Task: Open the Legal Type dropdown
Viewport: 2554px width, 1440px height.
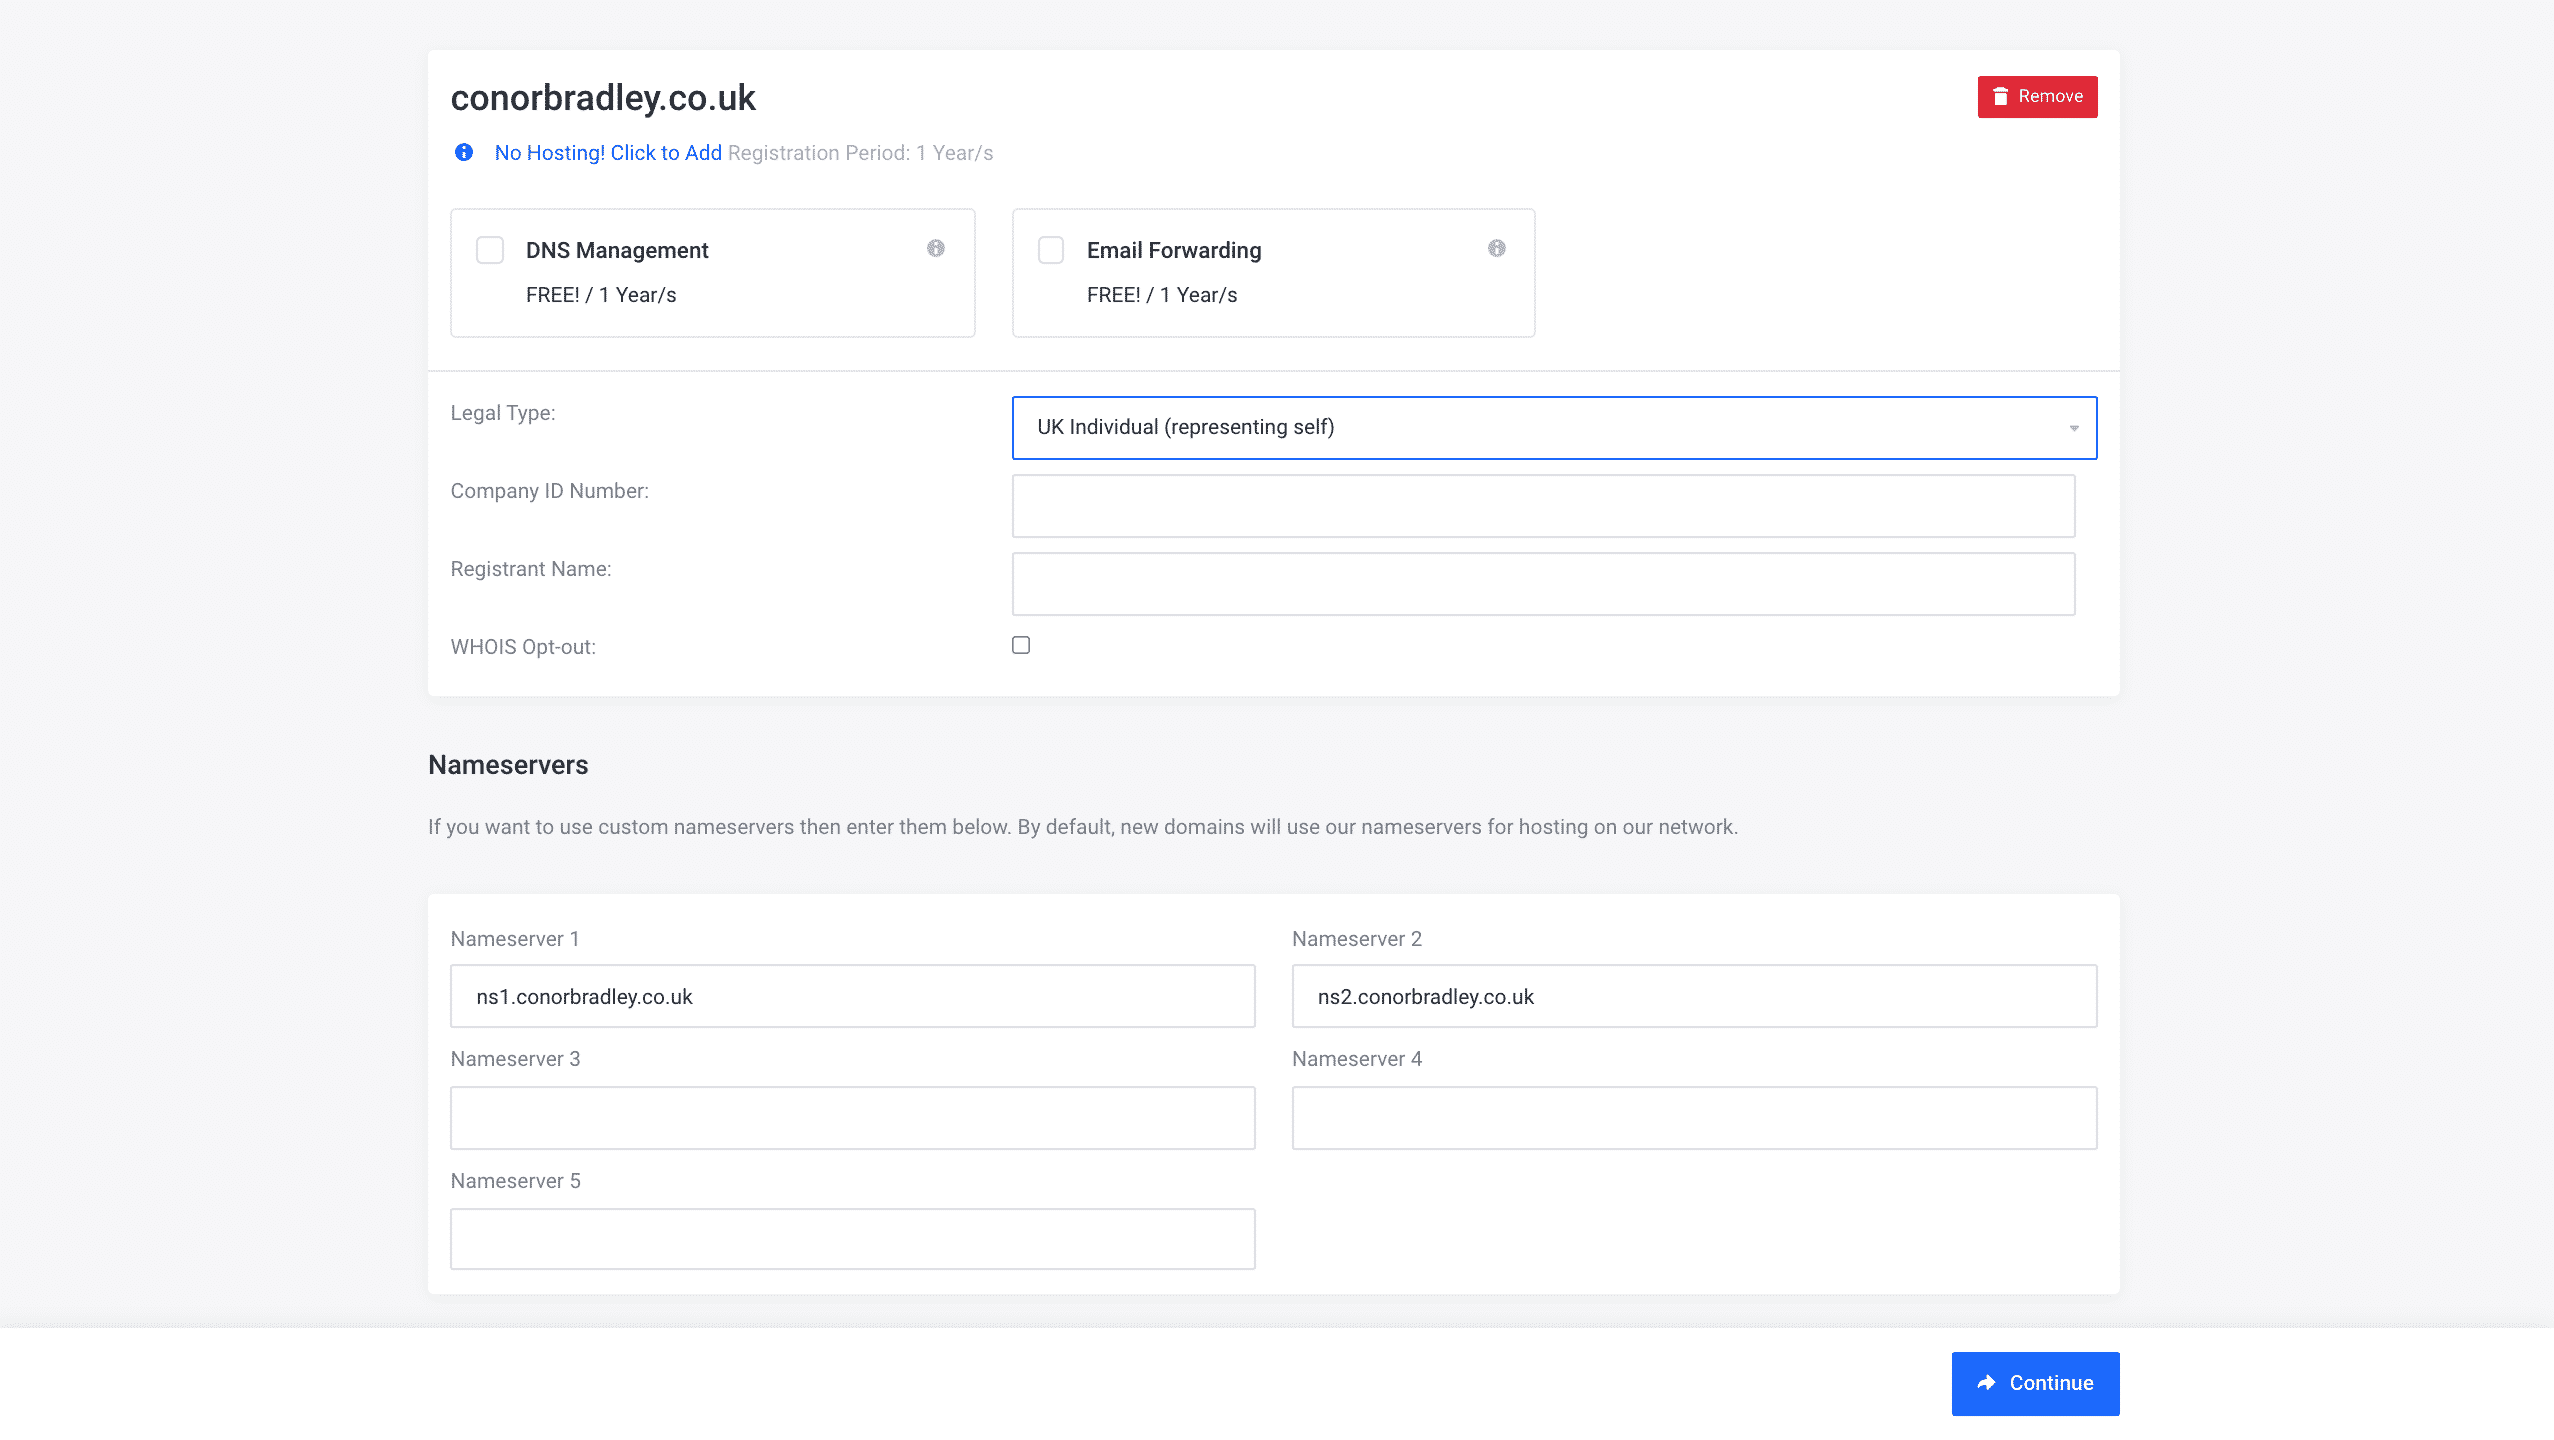Action: 1554,428
